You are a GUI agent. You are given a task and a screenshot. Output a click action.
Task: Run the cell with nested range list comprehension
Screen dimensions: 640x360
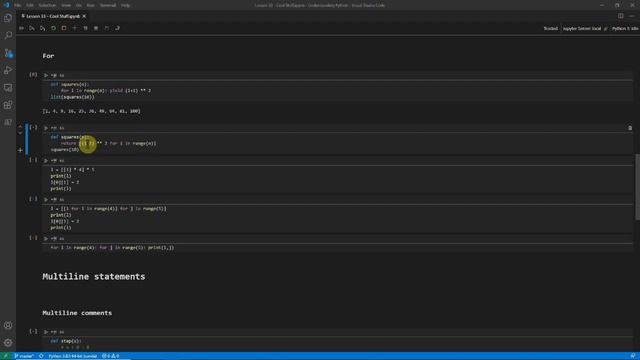point(46,199)
